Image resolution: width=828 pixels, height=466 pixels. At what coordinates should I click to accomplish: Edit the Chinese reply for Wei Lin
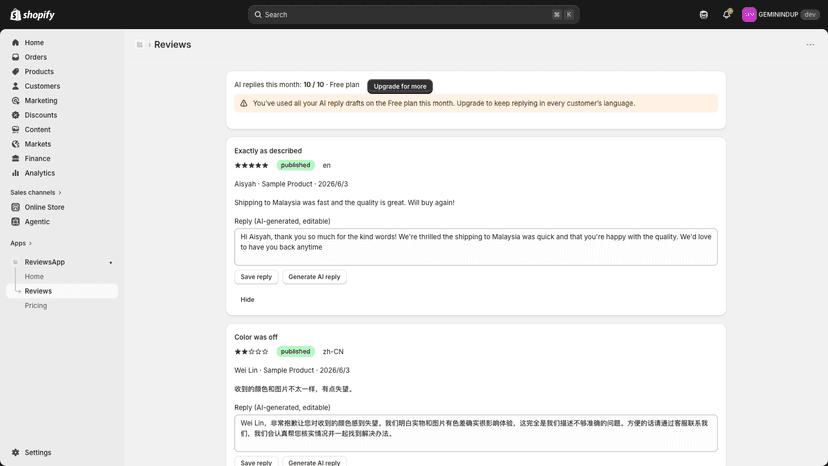pos(476,433)
